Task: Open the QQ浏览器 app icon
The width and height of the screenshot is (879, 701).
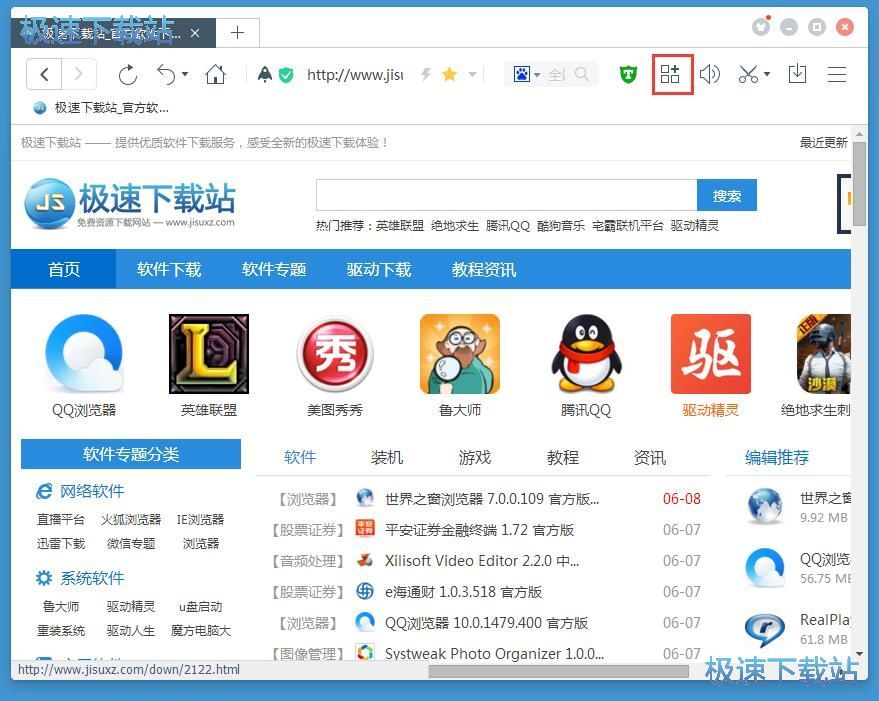Action: click(84, 354)
